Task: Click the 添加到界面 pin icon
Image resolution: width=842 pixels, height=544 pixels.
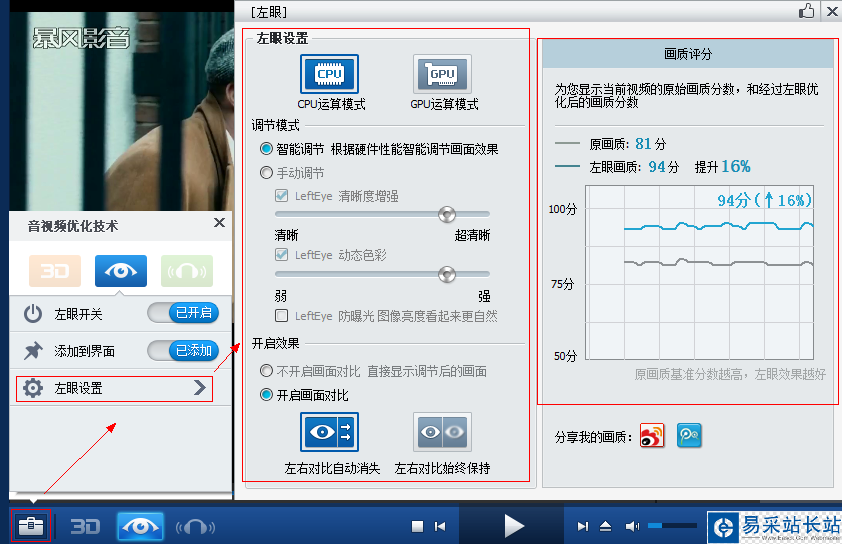Action: pos(33,351)
